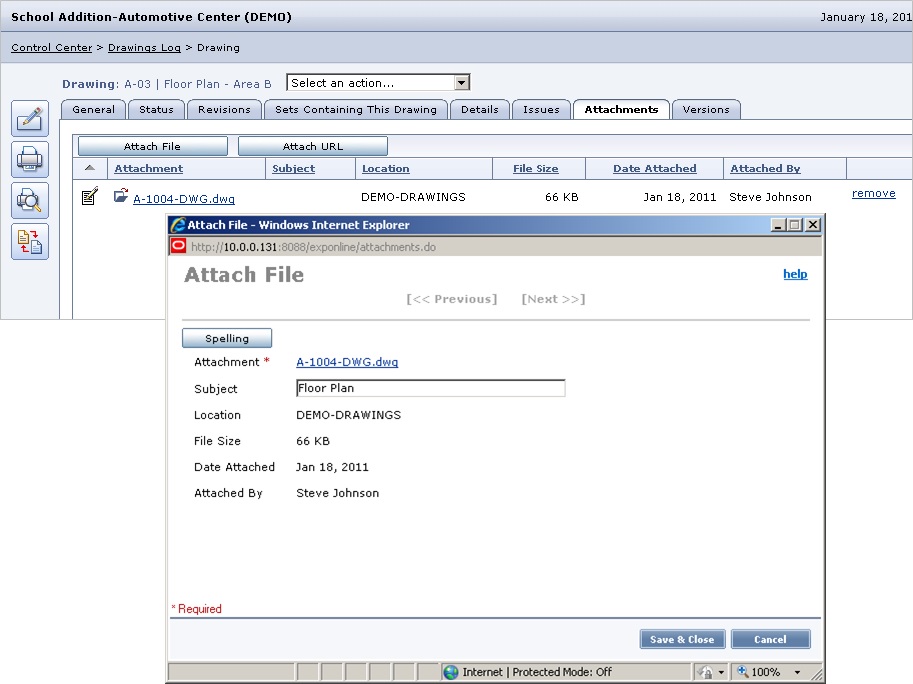Viewport: 913px width, 684px height.
Task: Click the Print icon in left sidebar
Action: pyautogui.click(x=29, y=160)
